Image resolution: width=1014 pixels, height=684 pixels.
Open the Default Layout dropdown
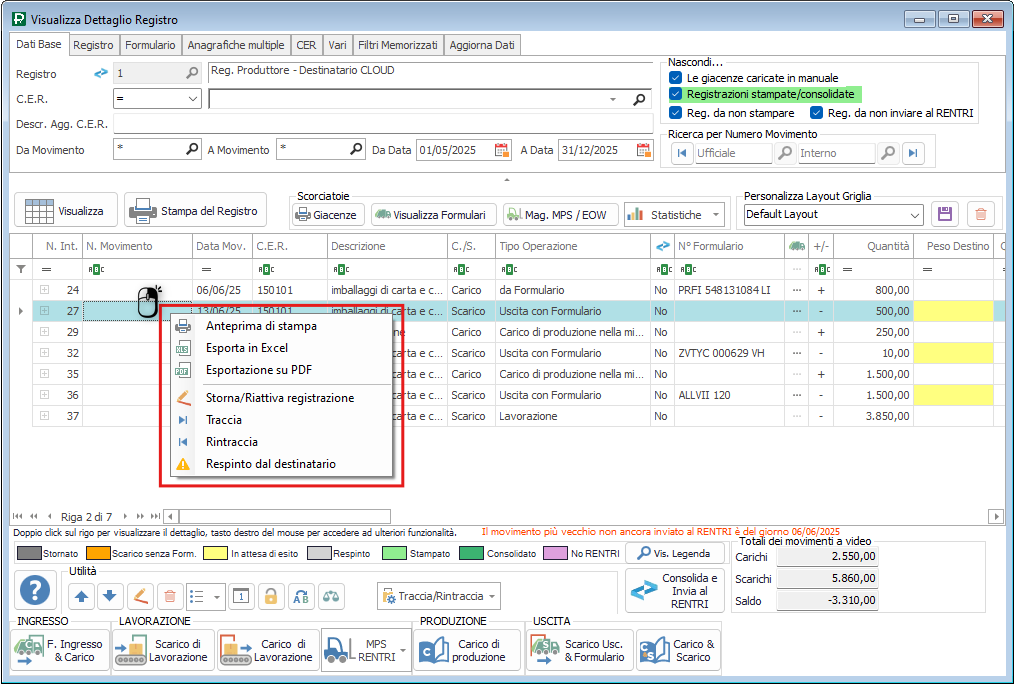[x=914, y=215]
